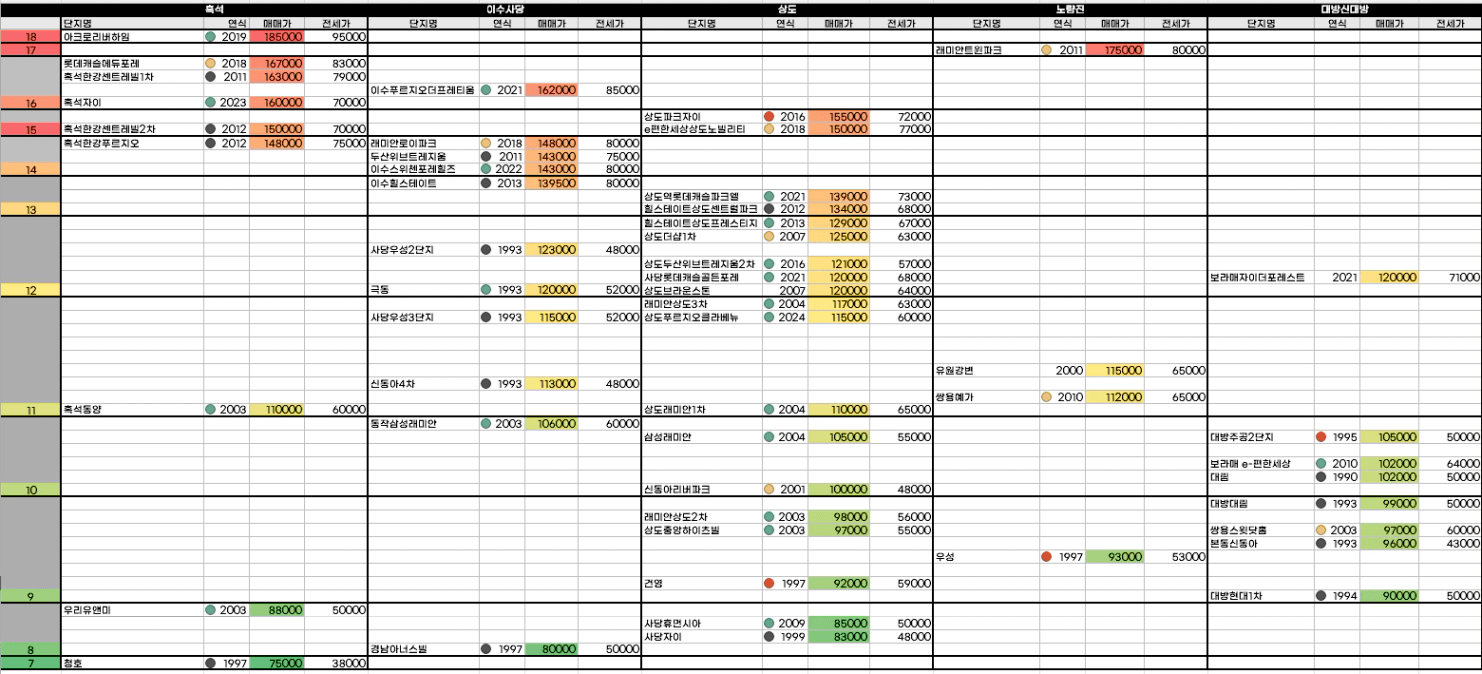This screenshot has height=674, width=1482.
Task: Select the 상도역롯데캐슬파크엘 name cell
Action: click(x=701, y=196)
